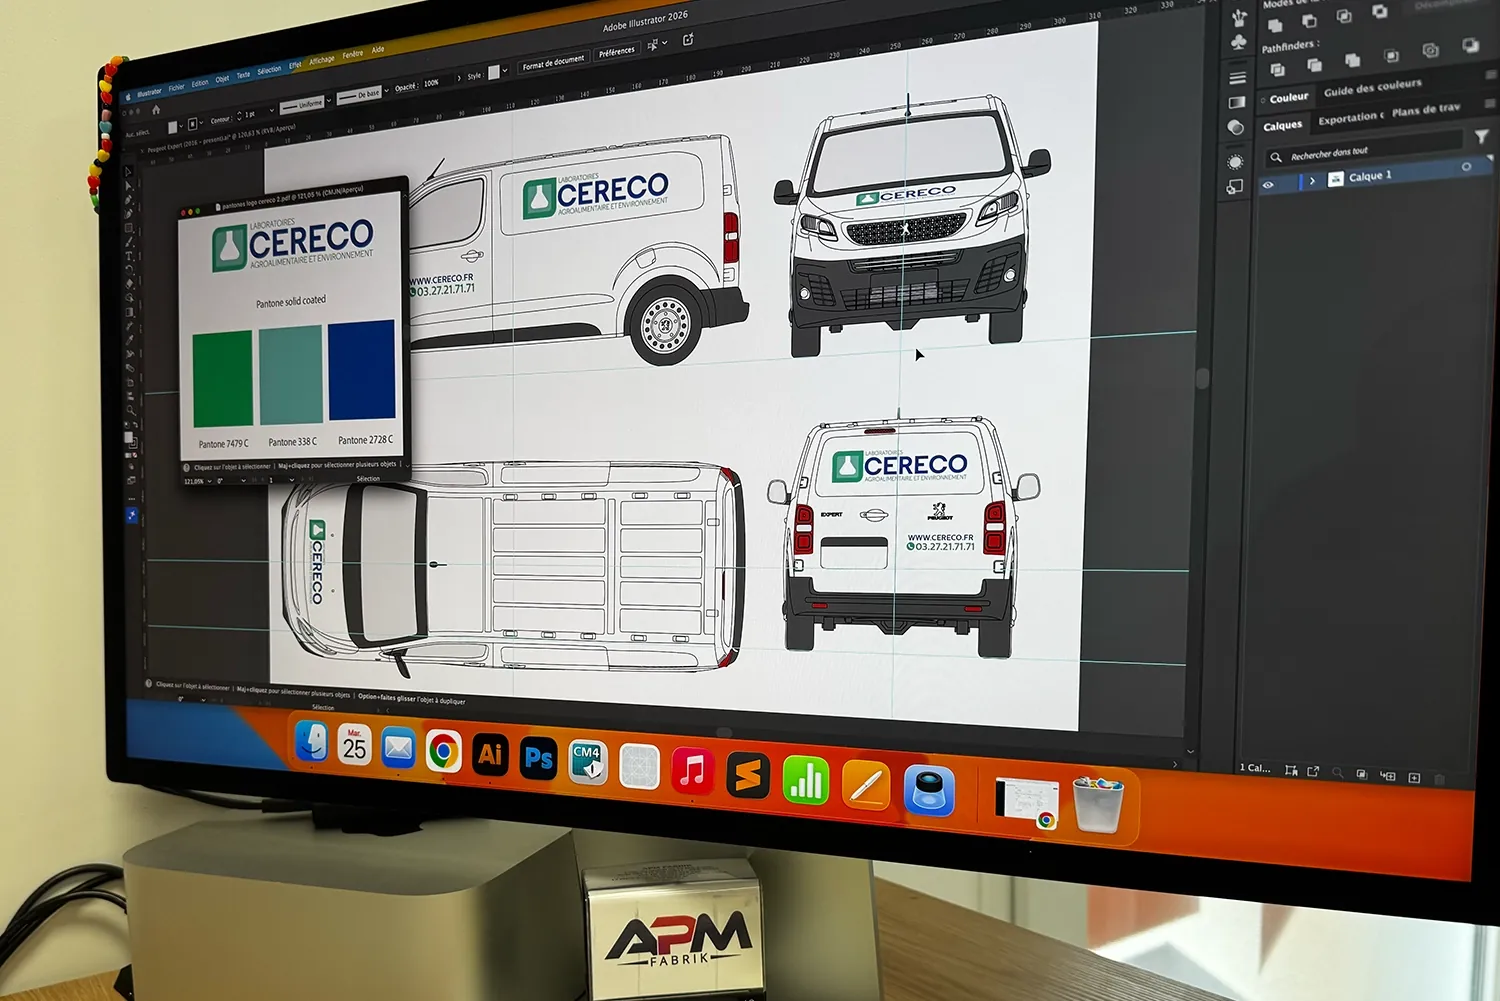
Task: Open the Style swatch dropdown arrow
Action: (x=506, y=70)
